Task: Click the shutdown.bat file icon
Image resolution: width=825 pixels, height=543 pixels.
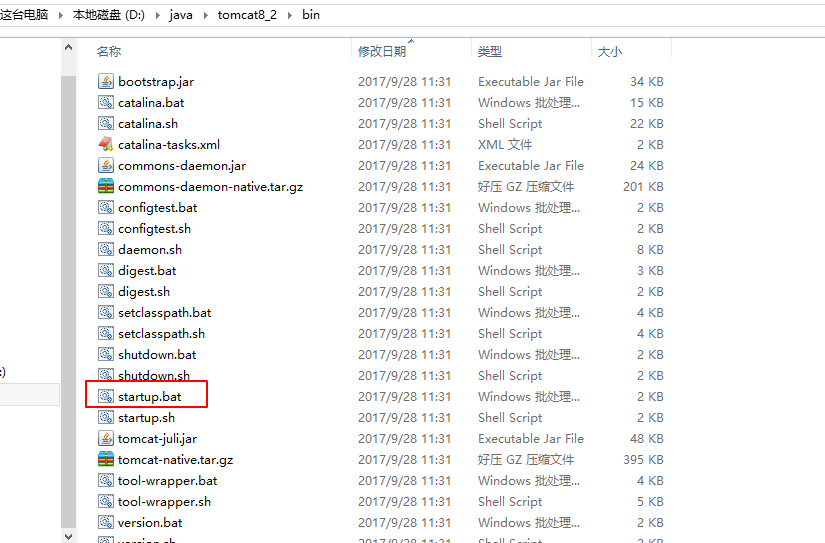Action: pos(106,355)
